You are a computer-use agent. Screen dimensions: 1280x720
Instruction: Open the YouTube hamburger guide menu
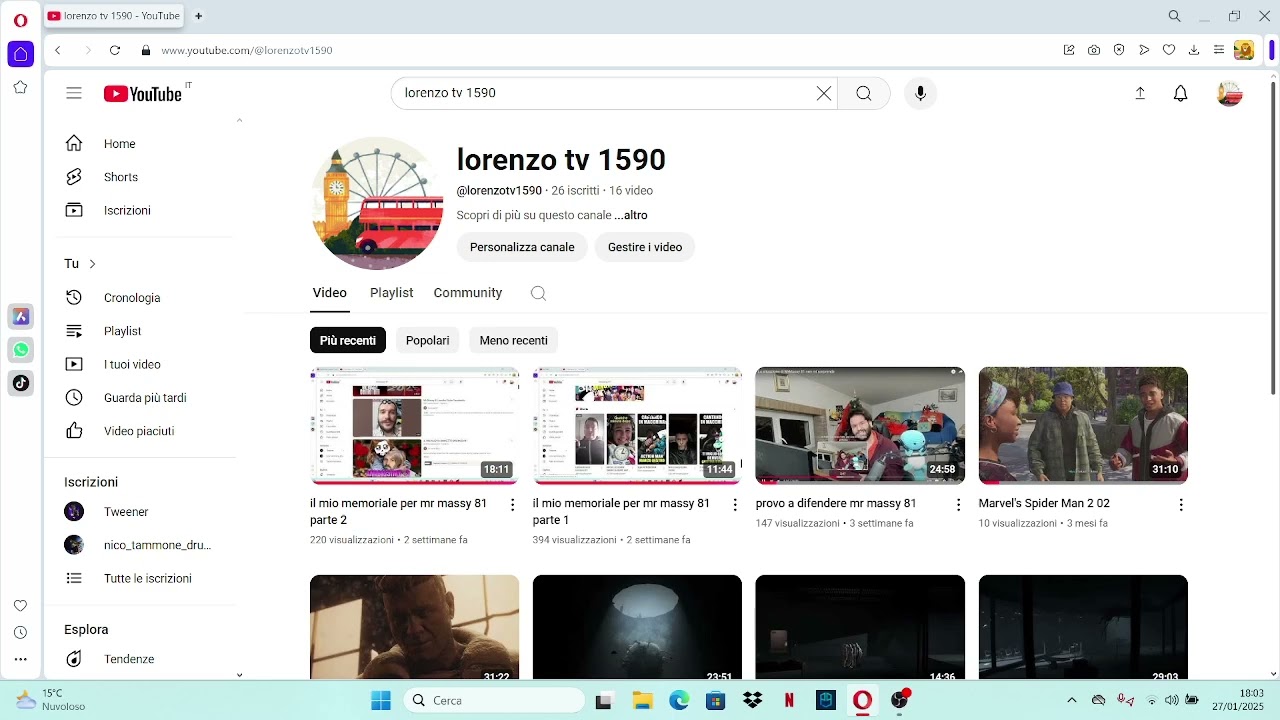pyautogui.click(x=74, y=93)
